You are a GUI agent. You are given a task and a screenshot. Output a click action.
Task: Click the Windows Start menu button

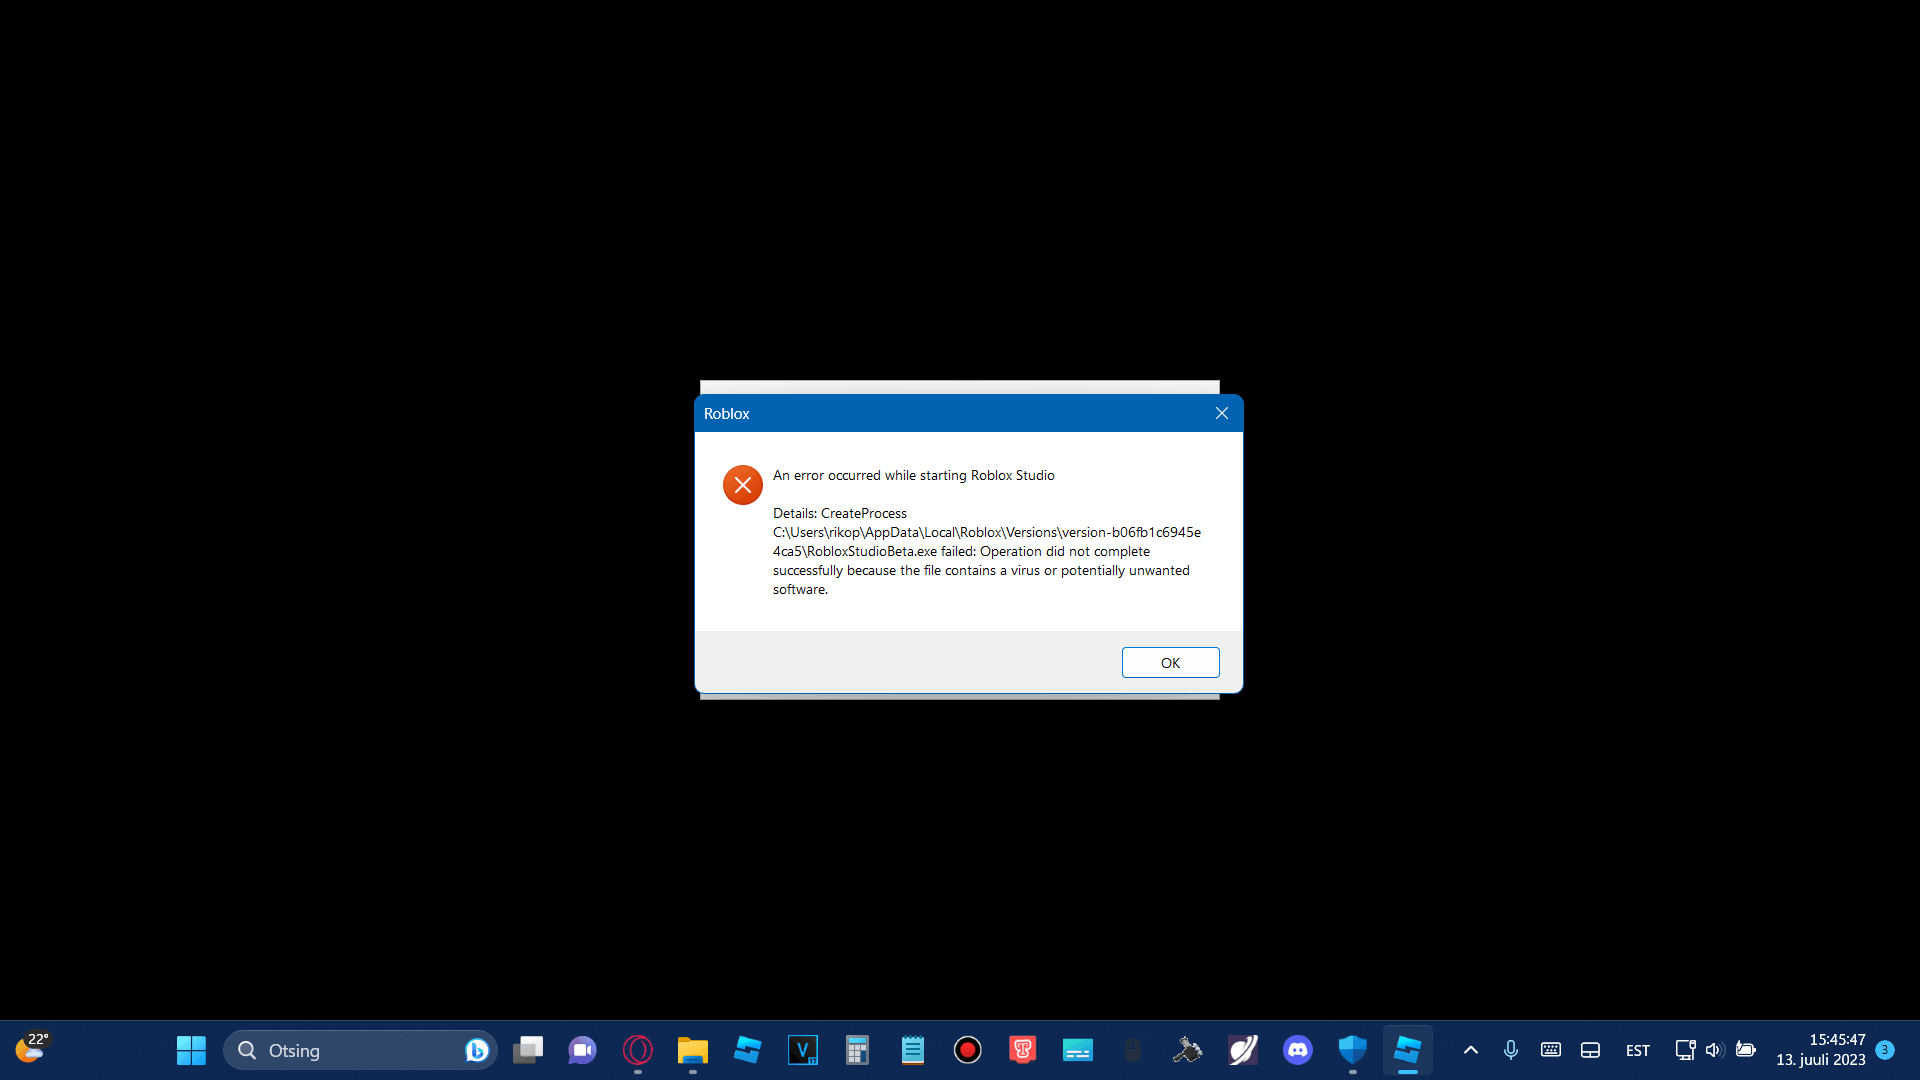pos(191,1050)
